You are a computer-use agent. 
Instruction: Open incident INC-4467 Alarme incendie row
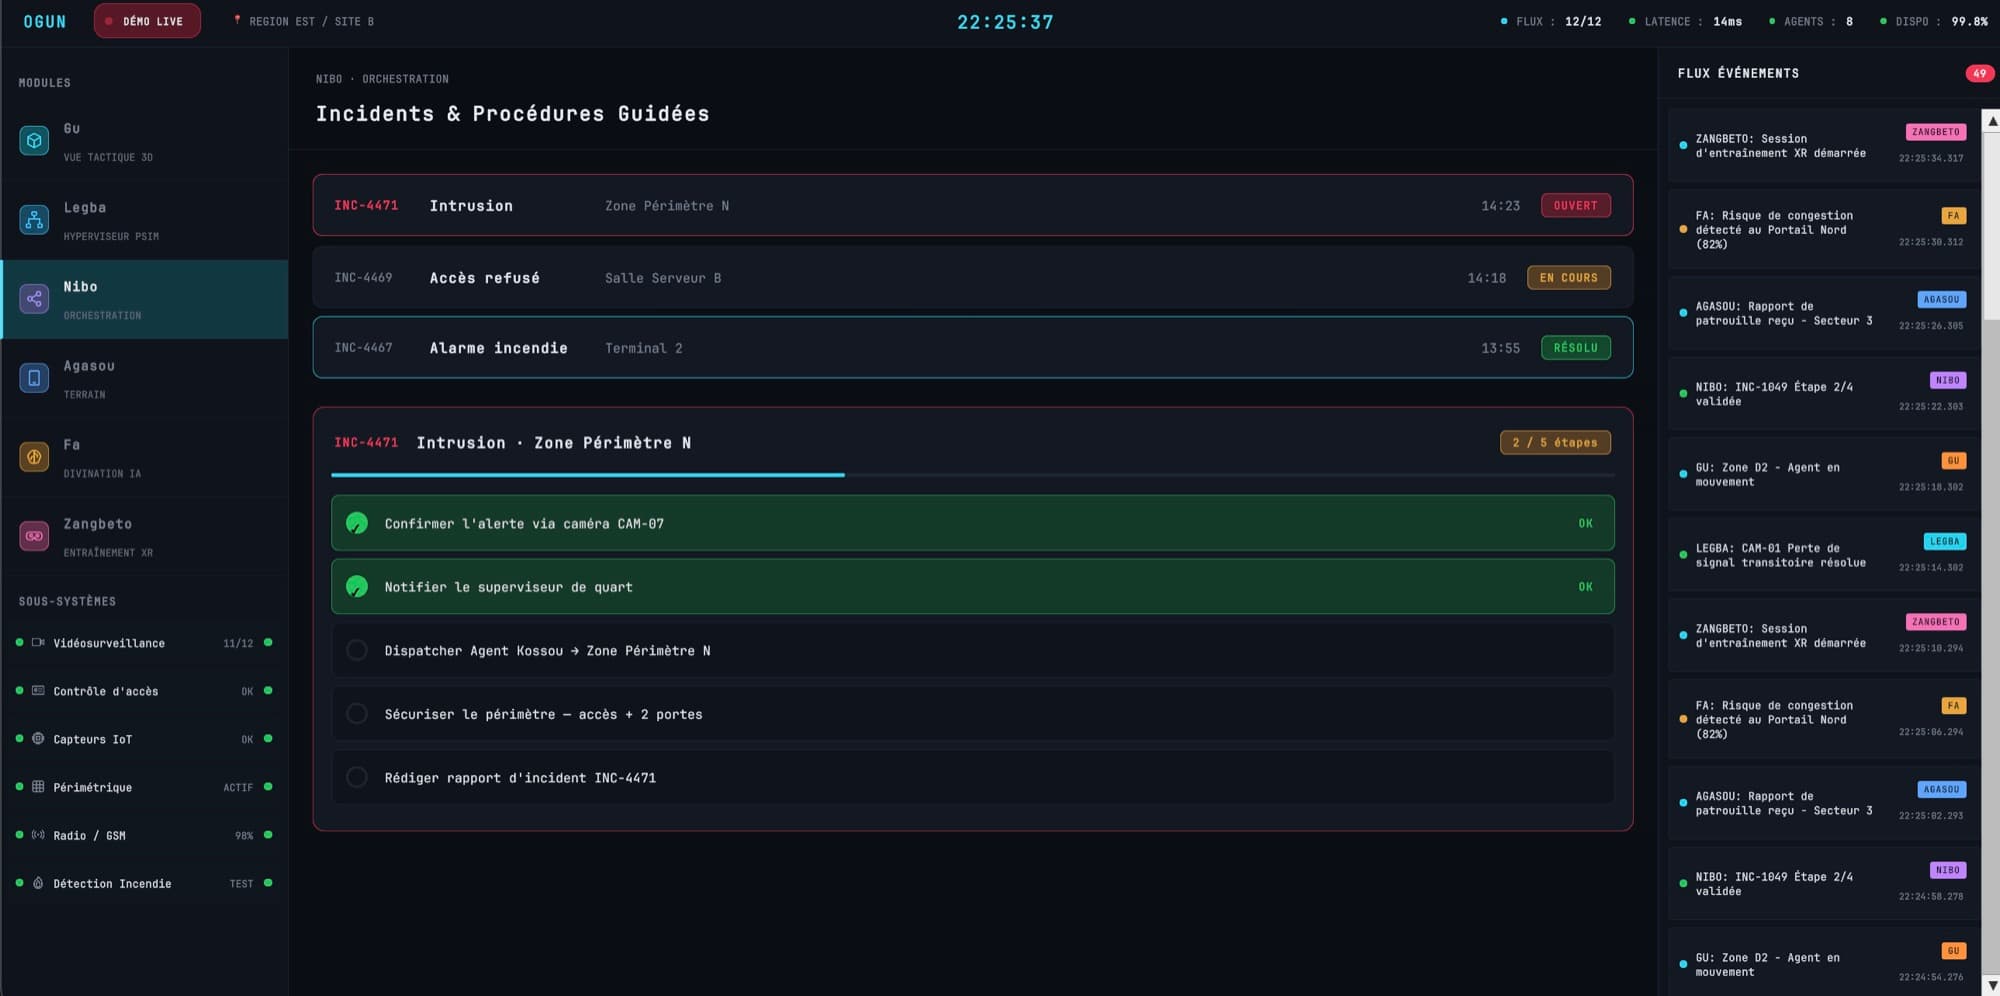pyautogui.click(x=972, y=347)
